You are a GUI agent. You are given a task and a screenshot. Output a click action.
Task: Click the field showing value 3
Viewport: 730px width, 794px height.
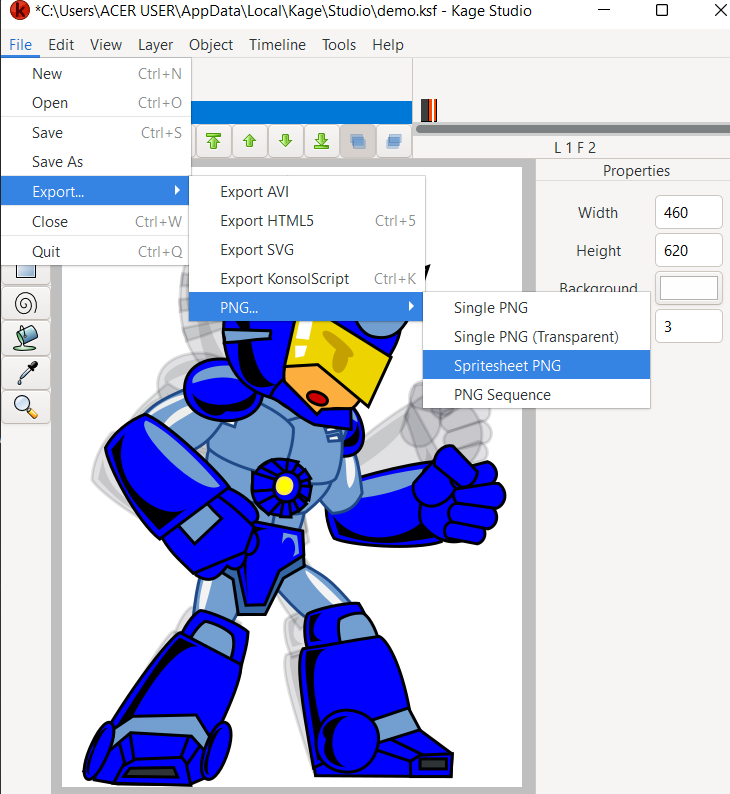coord(688,327)
